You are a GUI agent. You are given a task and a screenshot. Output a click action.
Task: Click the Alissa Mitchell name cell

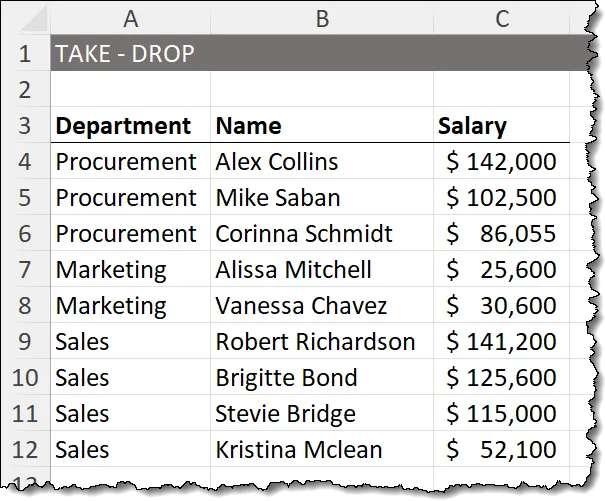pos(294,270)
